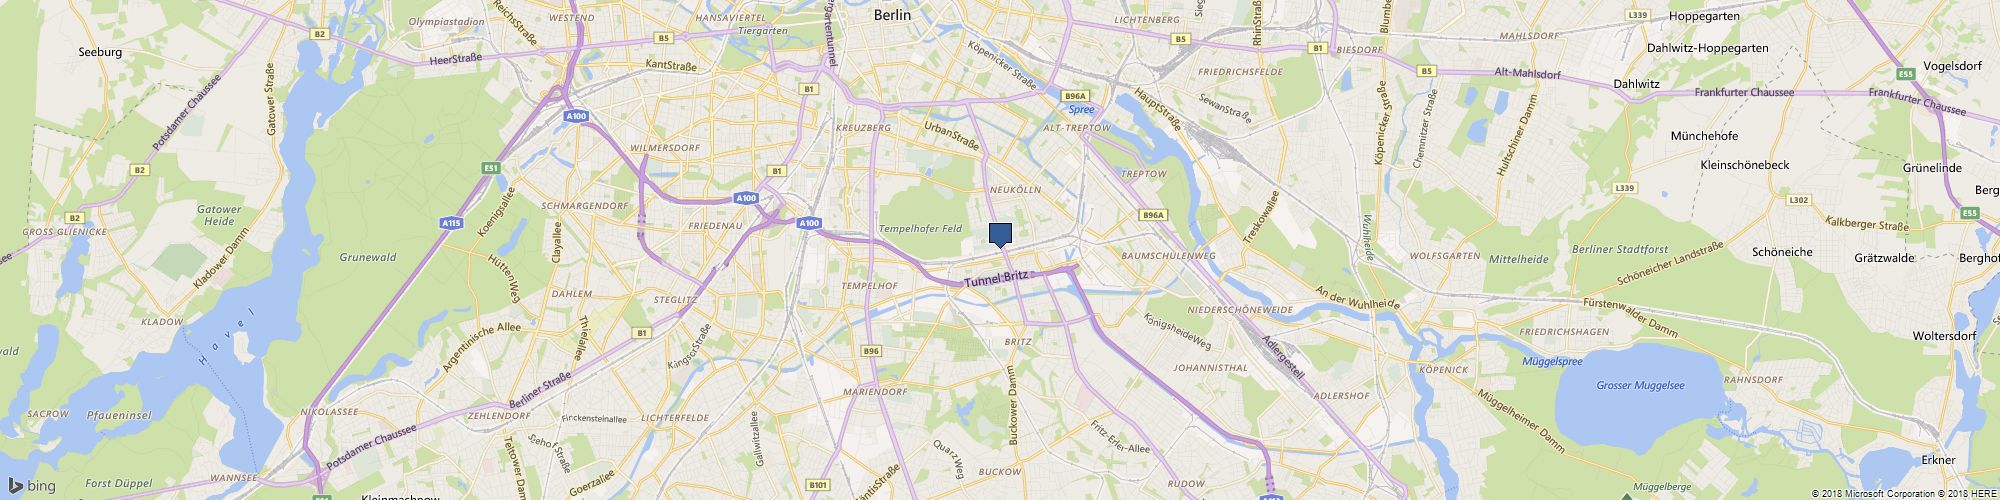
Task: Click the B96A road shield near Treptow
Action: click(x=1153, y=215)
